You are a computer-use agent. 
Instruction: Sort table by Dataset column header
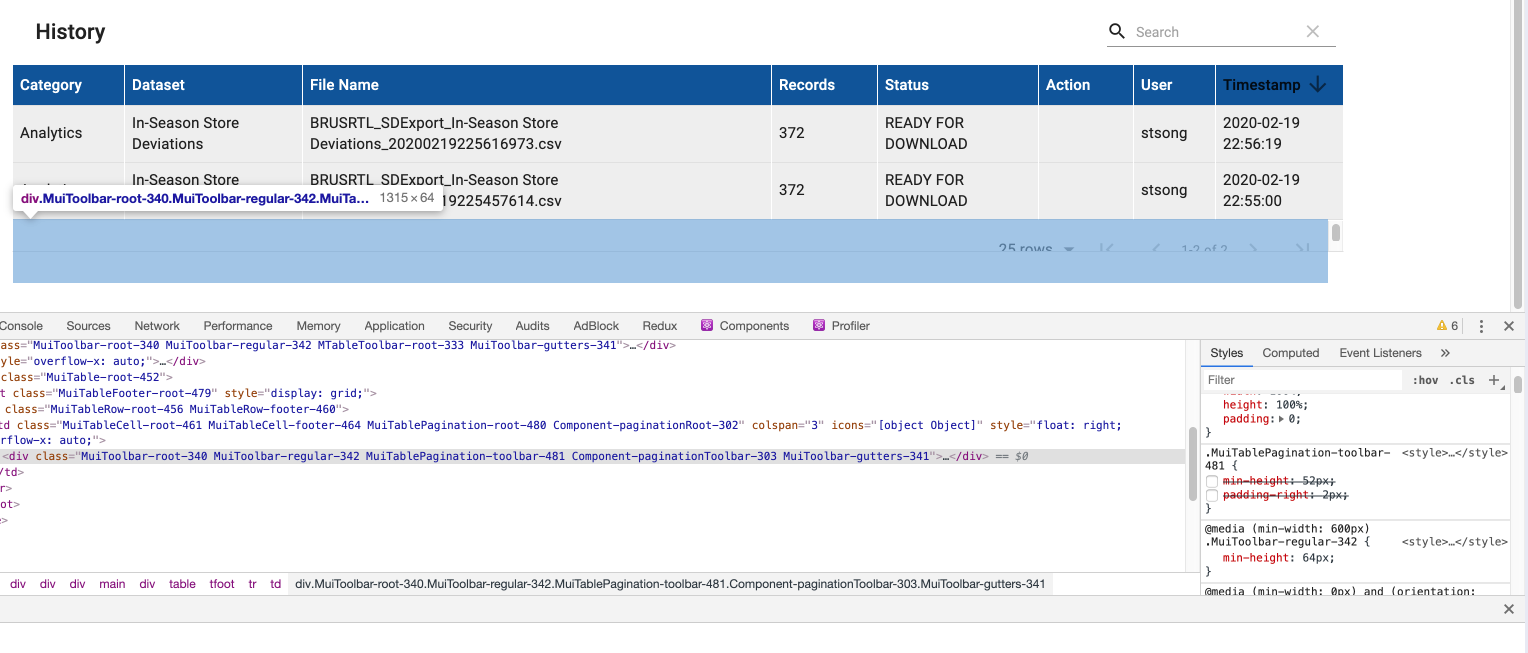tap(158, 85)
